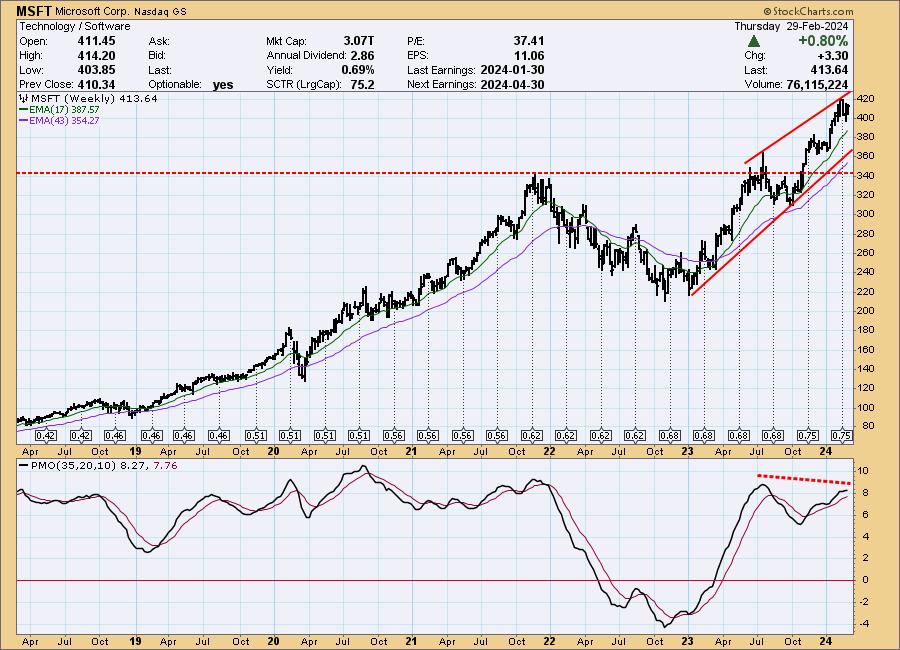This screenshot has height=650, width=900.
Task: Click the purple EMA(43) legend line marker
Action: point(24,120)
